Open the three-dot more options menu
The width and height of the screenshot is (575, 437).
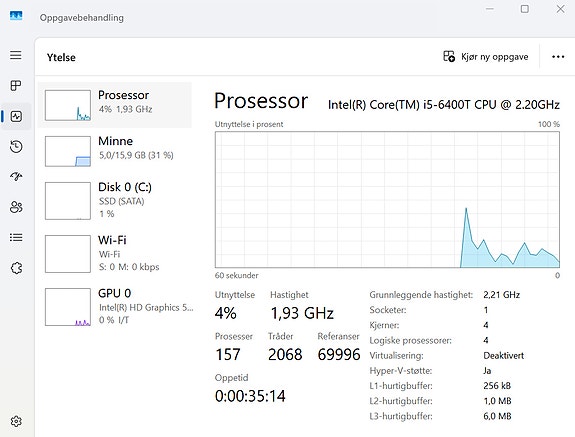tap(558, 57)
